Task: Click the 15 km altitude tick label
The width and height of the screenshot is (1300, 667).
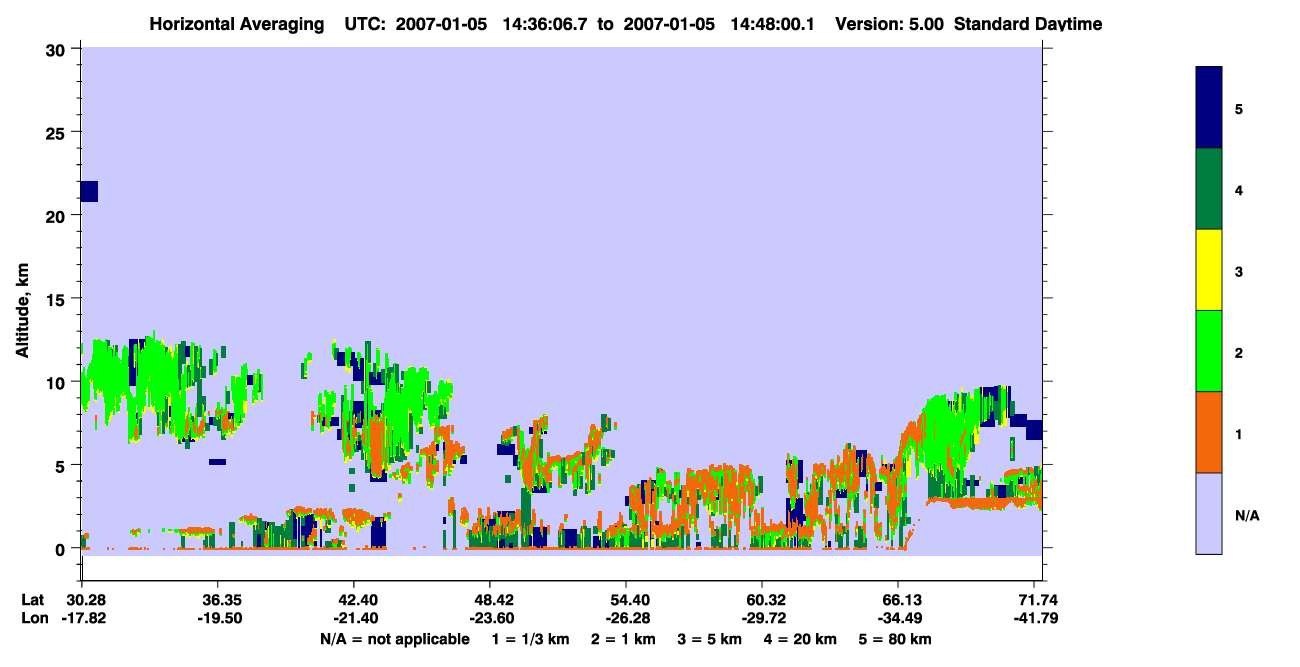Action: click(60, 299)
